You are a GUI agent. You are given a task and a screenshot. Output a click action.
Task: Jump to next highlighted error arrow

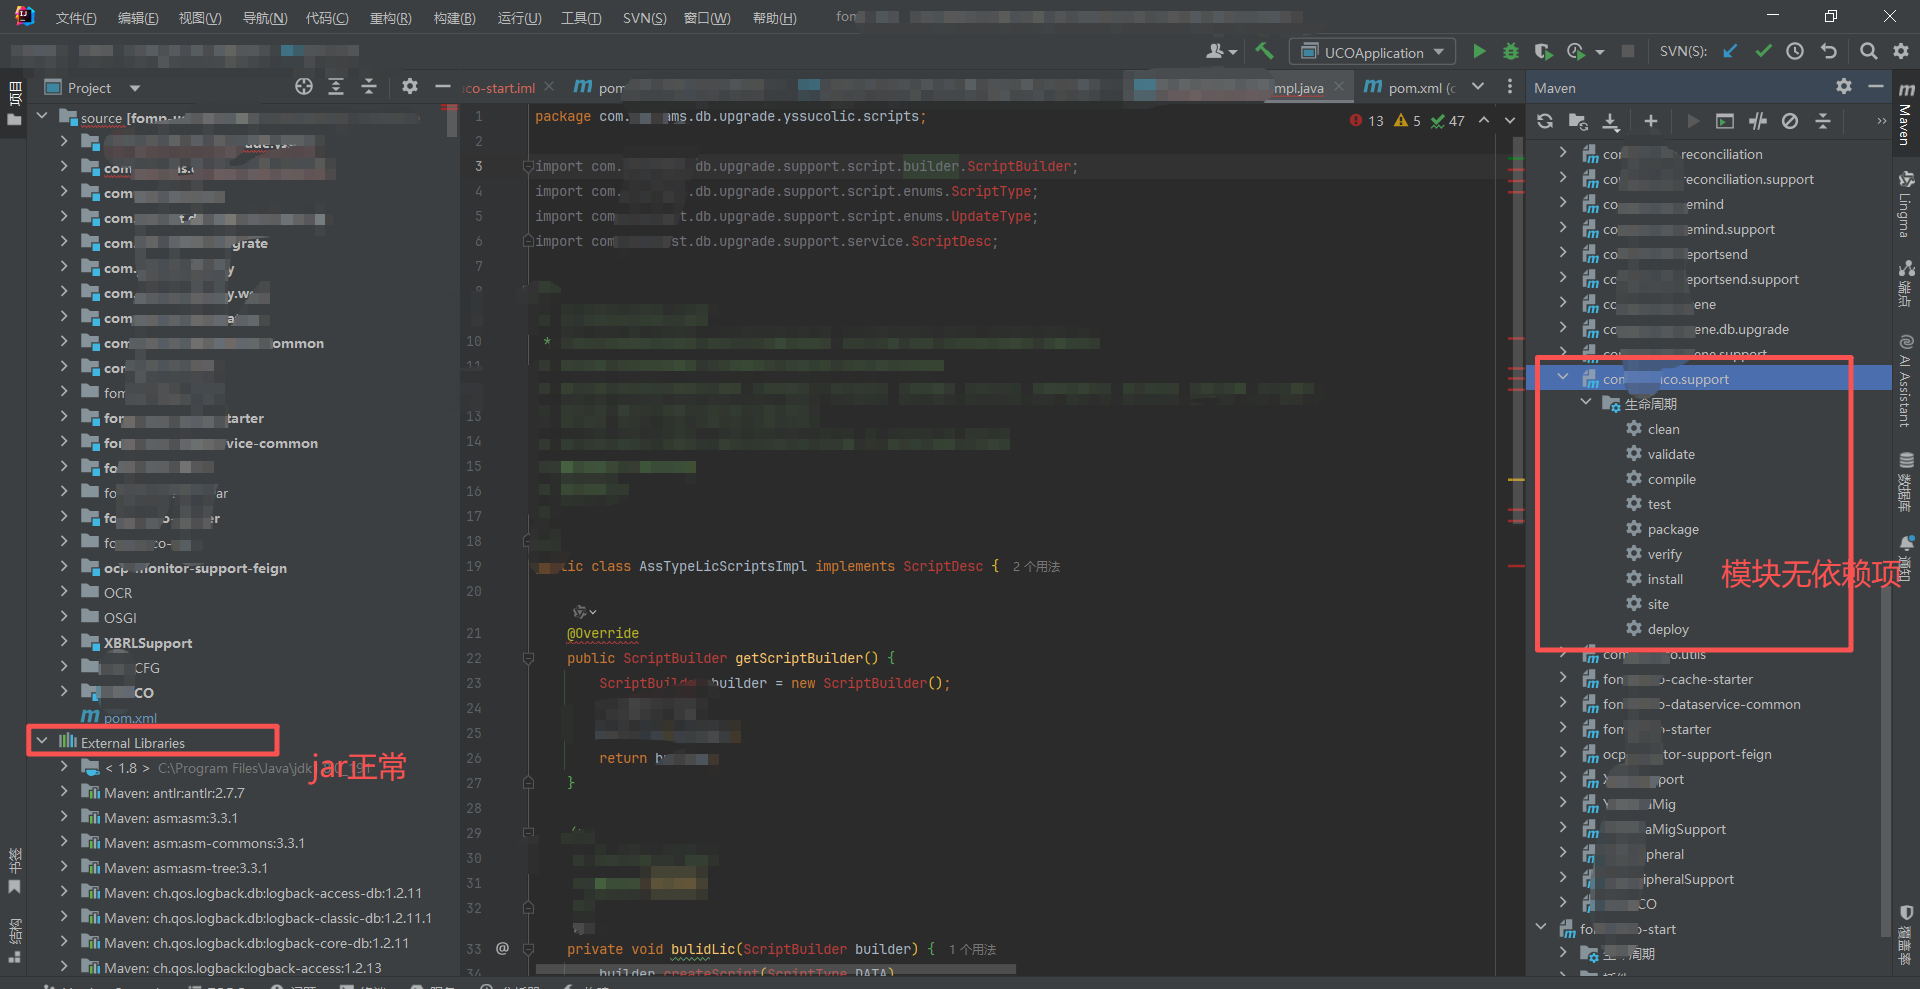(x=1510, y=120)
